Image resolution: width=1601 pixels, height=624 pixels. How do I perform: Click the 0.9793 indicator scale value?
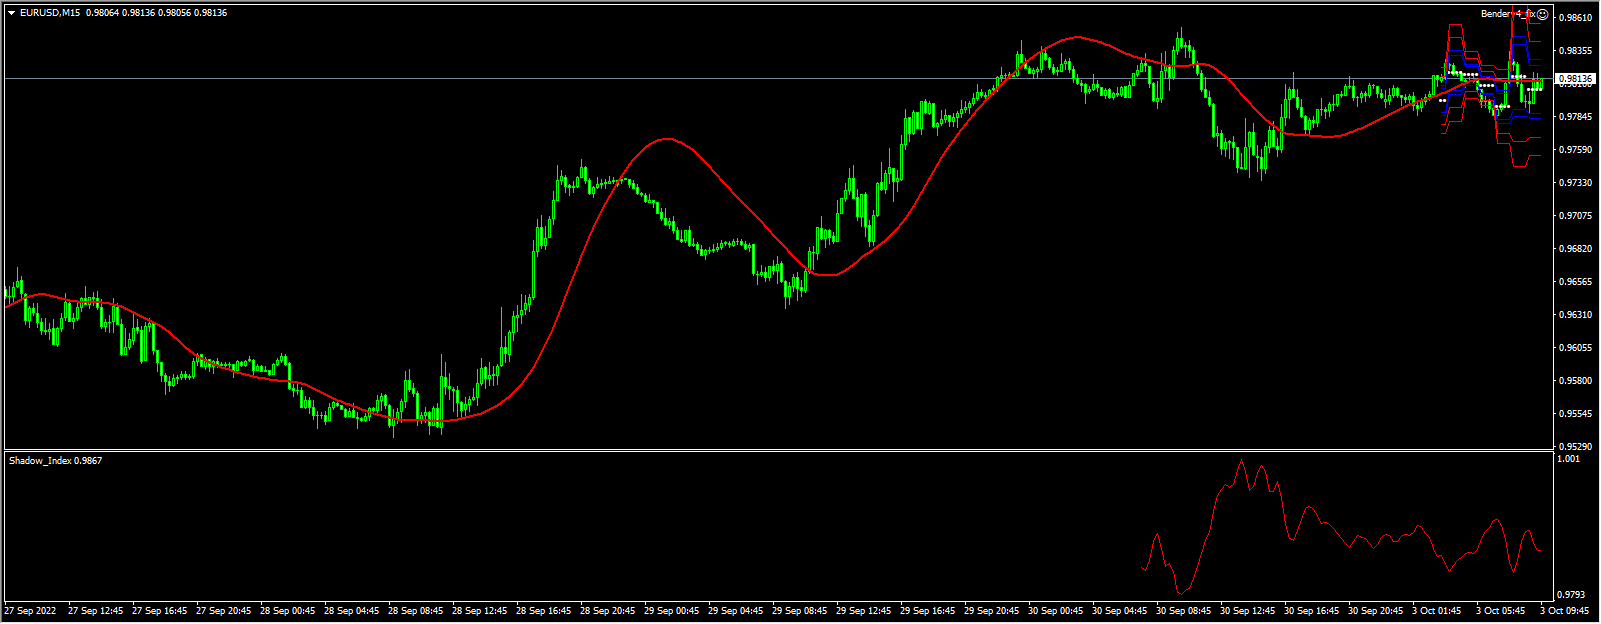point(1572,595)
